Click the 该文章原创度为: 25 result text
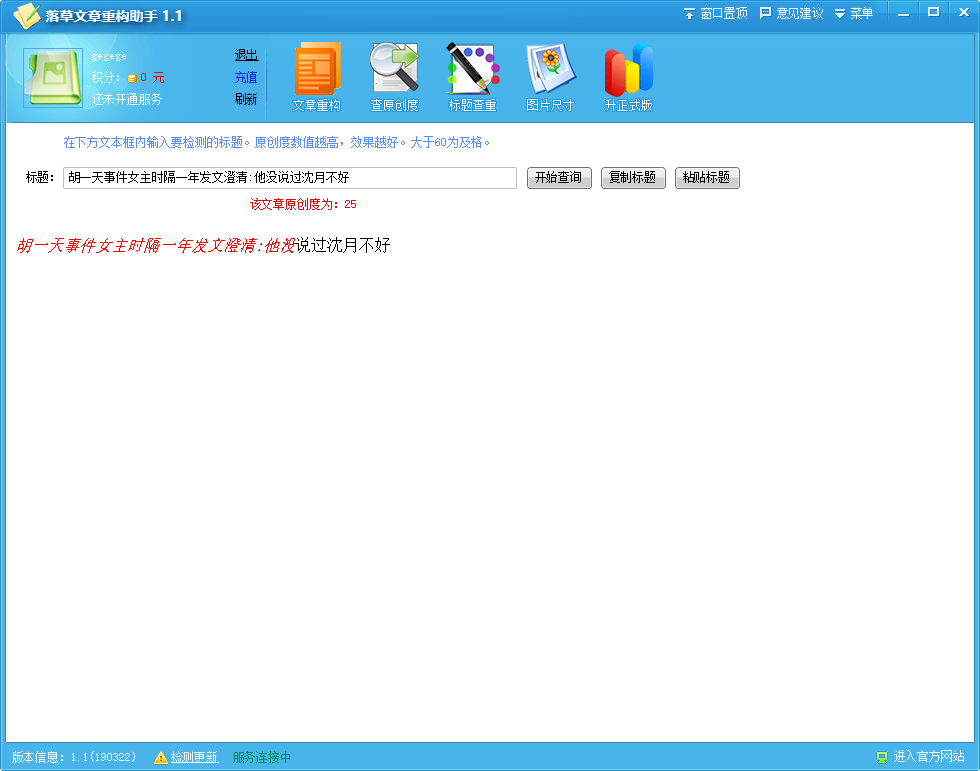 303,204
